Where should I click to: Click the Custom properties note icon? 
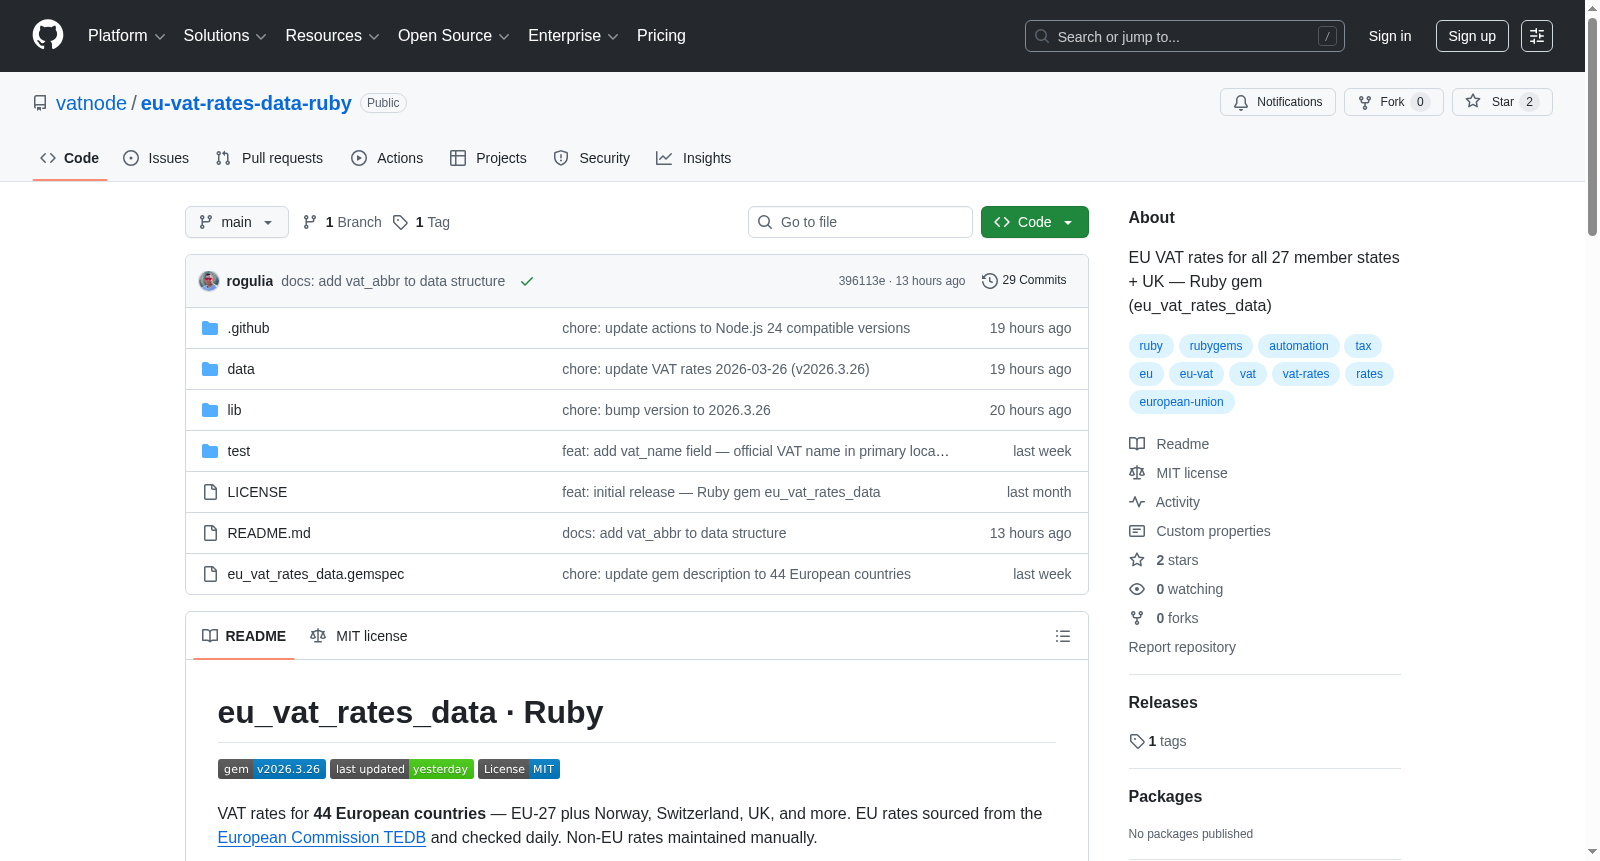(x=1137, y=531)
